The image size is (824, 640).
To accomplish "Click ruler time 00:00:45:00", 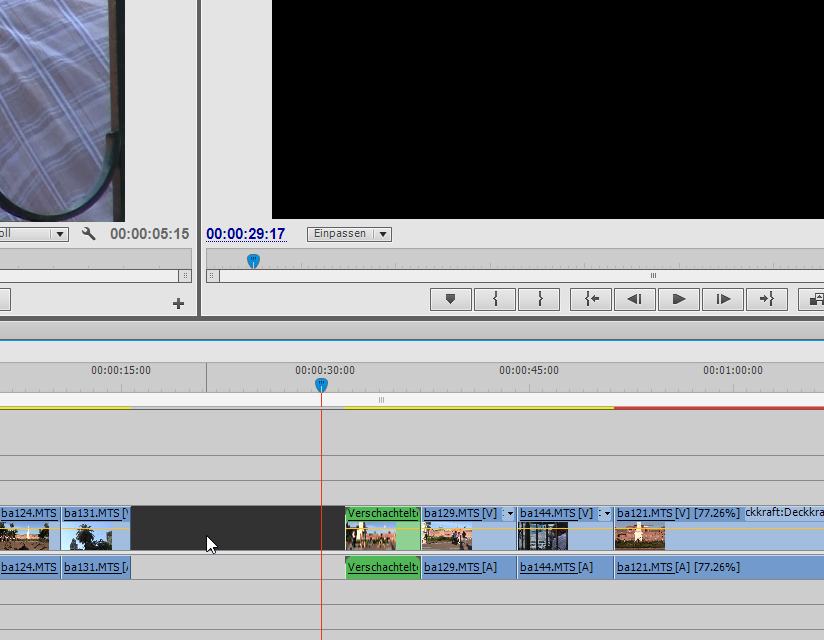I will 529,370.
